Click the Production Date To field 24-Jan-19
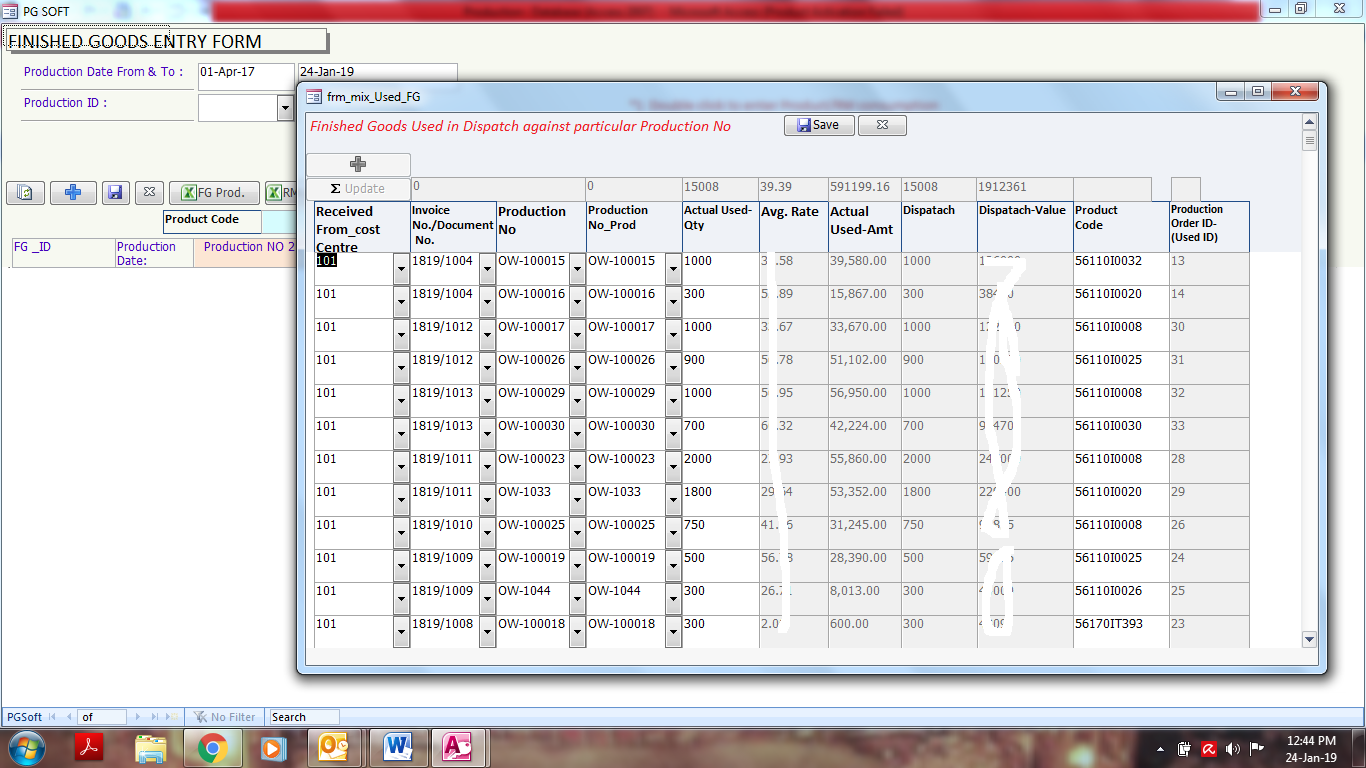 pyautogui.click(x=377, y=73)
